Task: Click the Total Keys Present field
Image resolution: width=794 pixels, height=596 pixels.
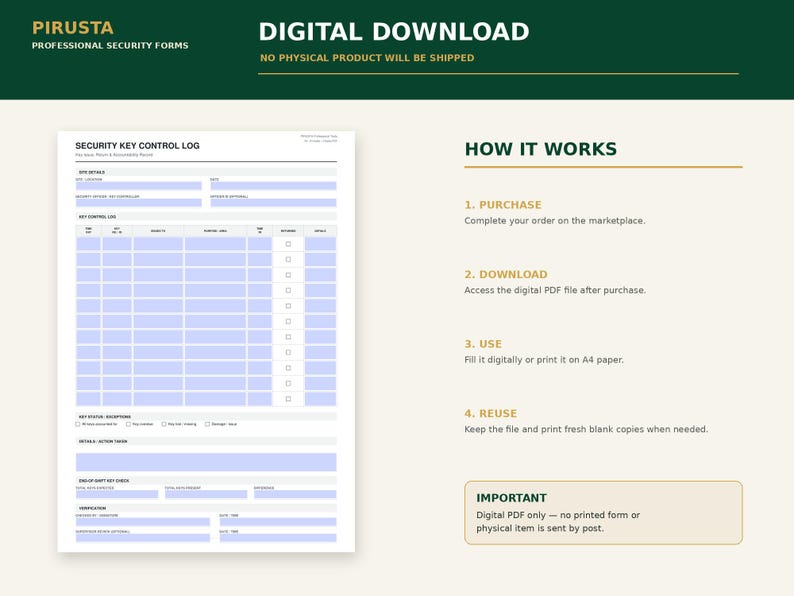Action: [206, 494]
